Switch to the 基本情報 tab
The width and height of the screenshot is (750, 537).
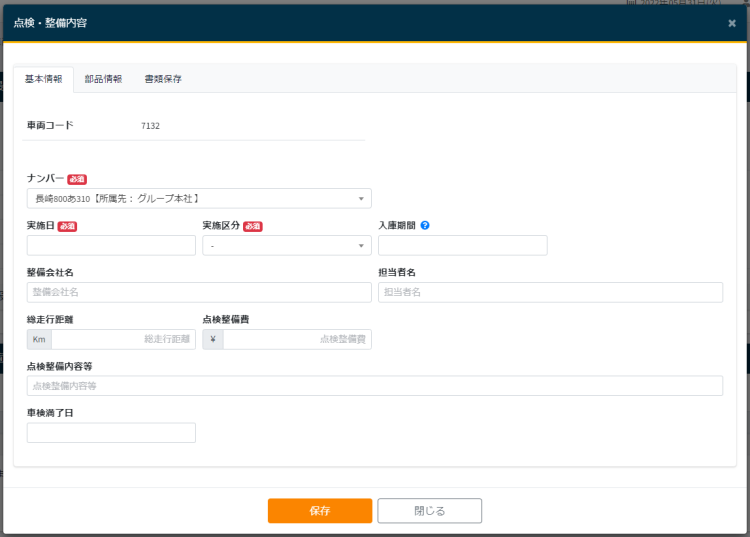tap(43, 79)
